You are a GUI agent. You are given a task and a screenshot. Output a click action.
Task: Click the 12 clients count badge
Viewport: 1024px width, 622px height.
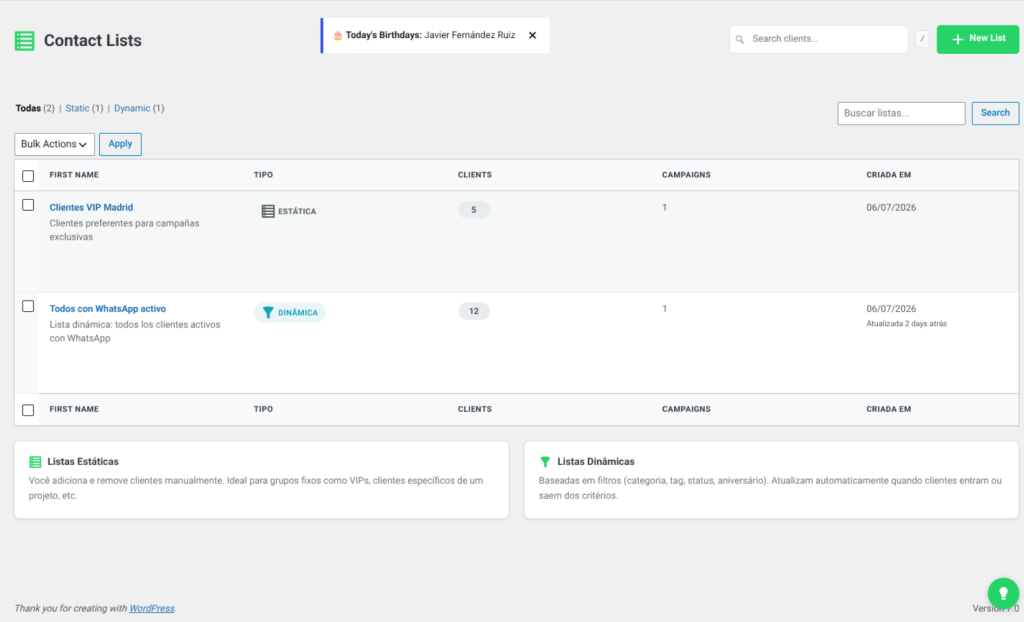[x=473, y=311]
